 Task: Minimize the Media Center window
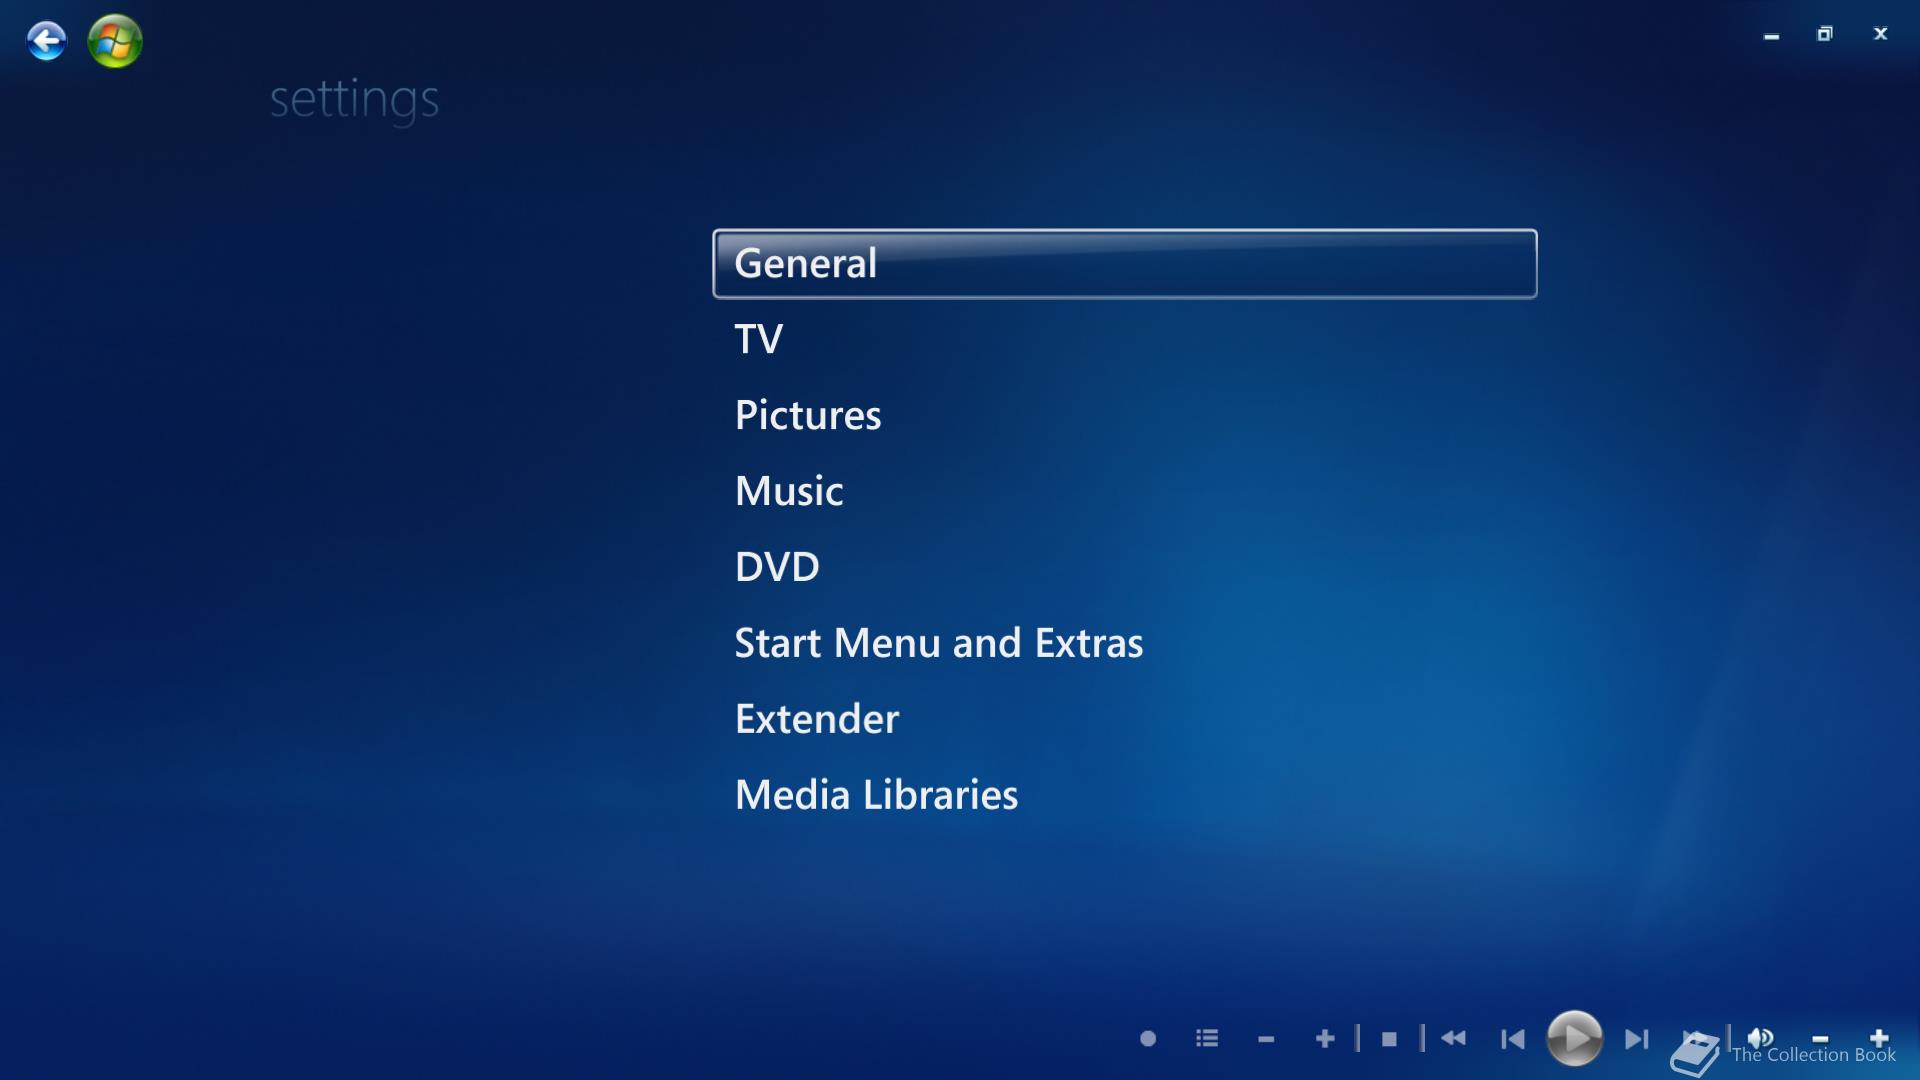click(x=1771, y=35)
